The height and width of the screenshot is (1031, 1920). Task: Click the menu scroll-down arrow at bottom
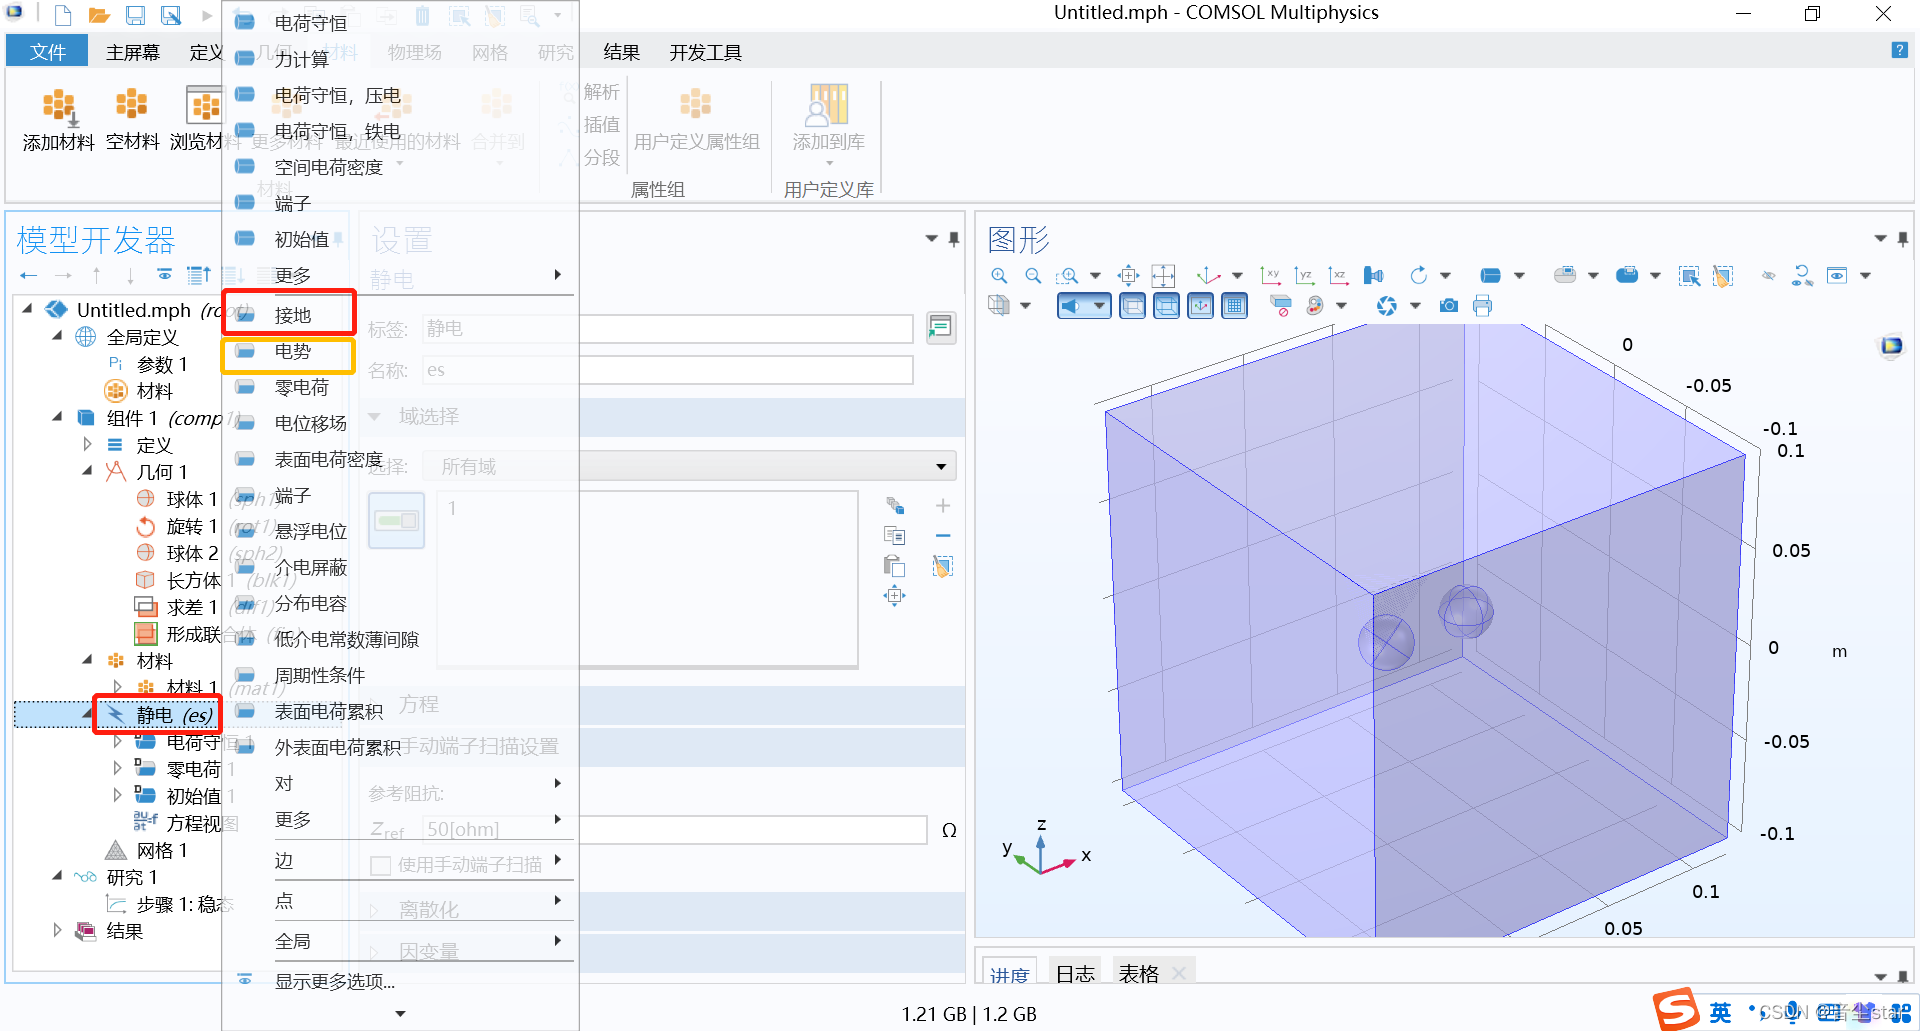click(x=400, y=1013)
